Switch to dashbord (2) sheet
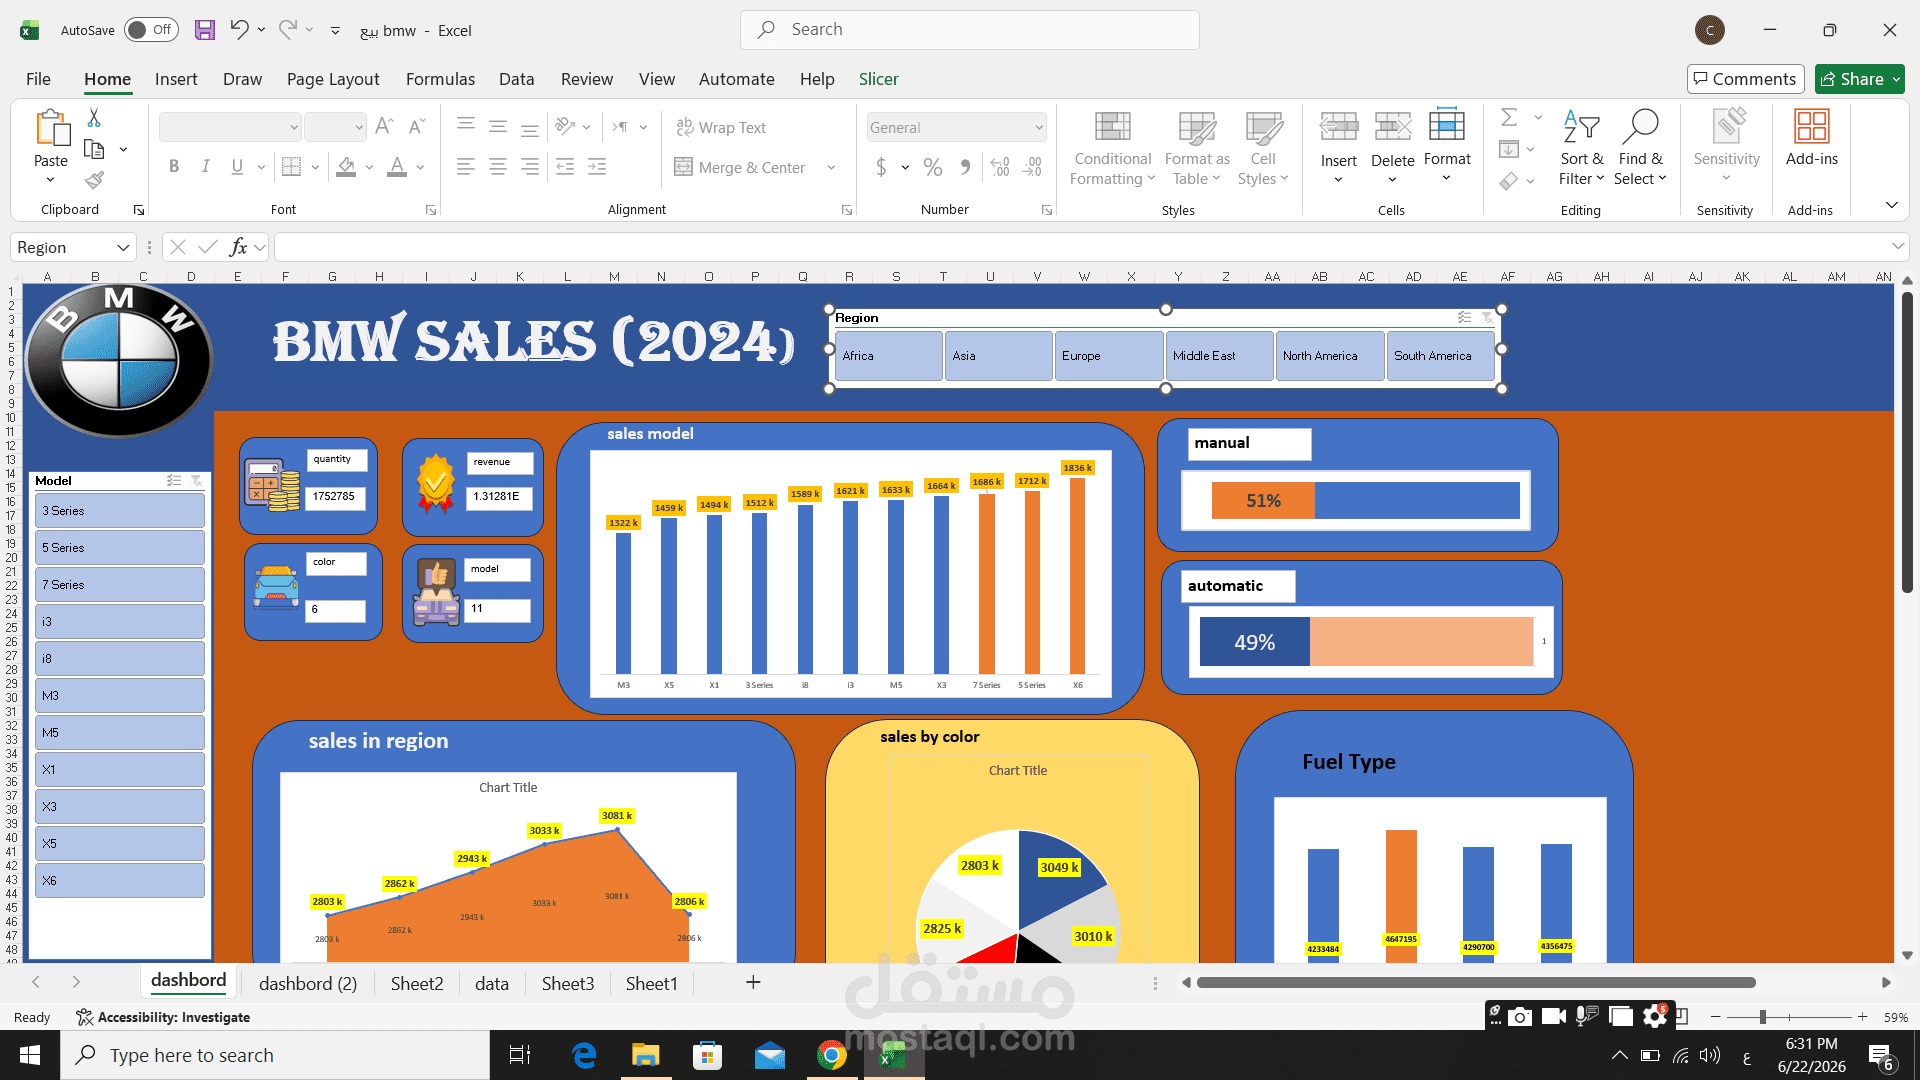This screenshot has width=1920, height=1080. tap(308, 983)
